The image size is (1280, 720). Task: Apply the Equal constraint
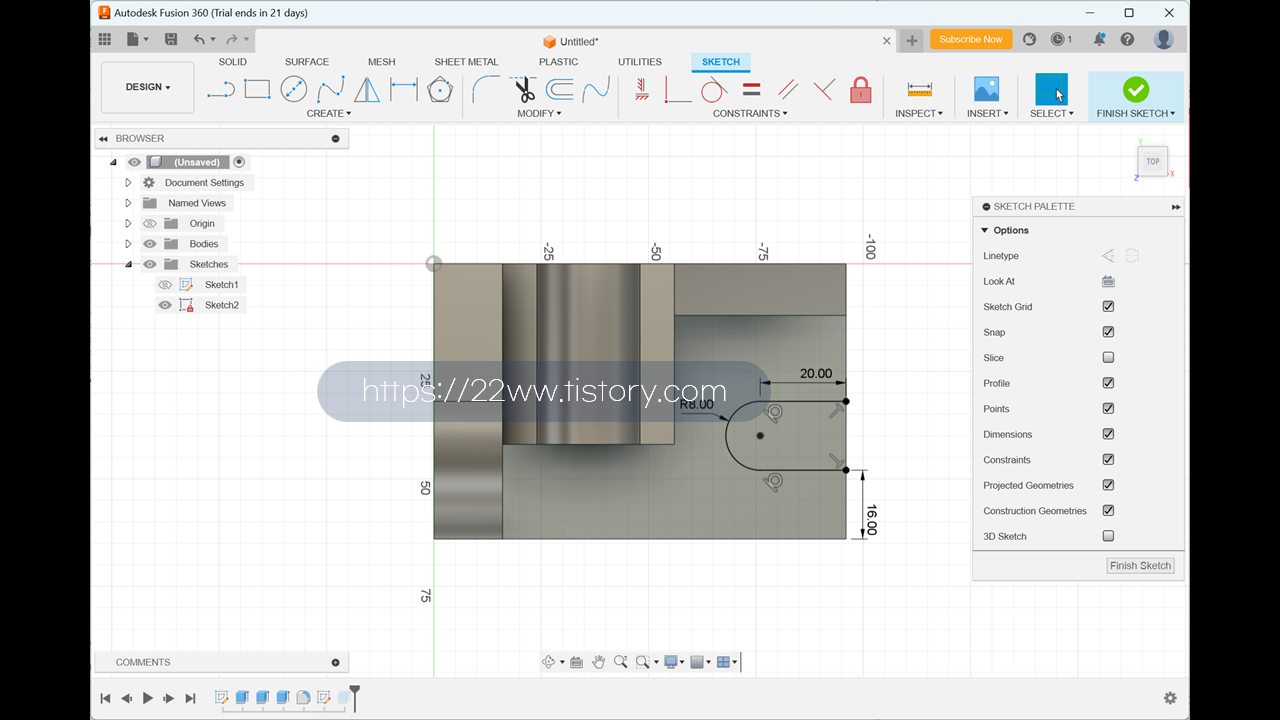click(752, 89)
